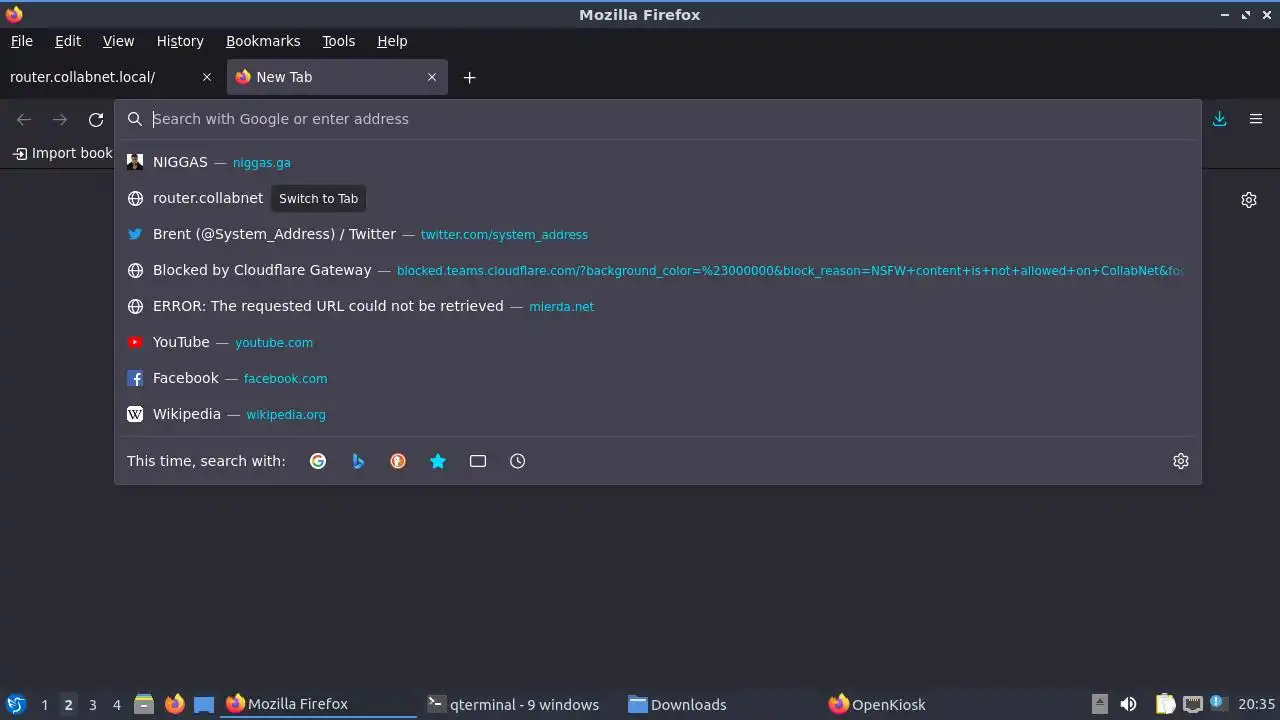Viewport: 1280px width, 720px height.
Task: Search open tabs with the tabs icon
Action: [478, 461]
